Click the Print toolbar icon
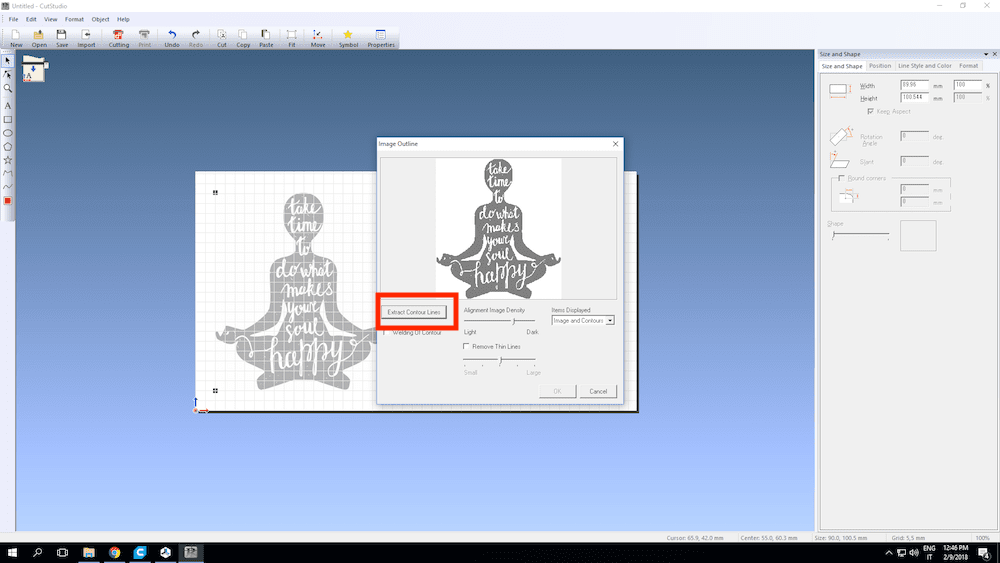Screen dimensions: 1000x563 (145, 38)
